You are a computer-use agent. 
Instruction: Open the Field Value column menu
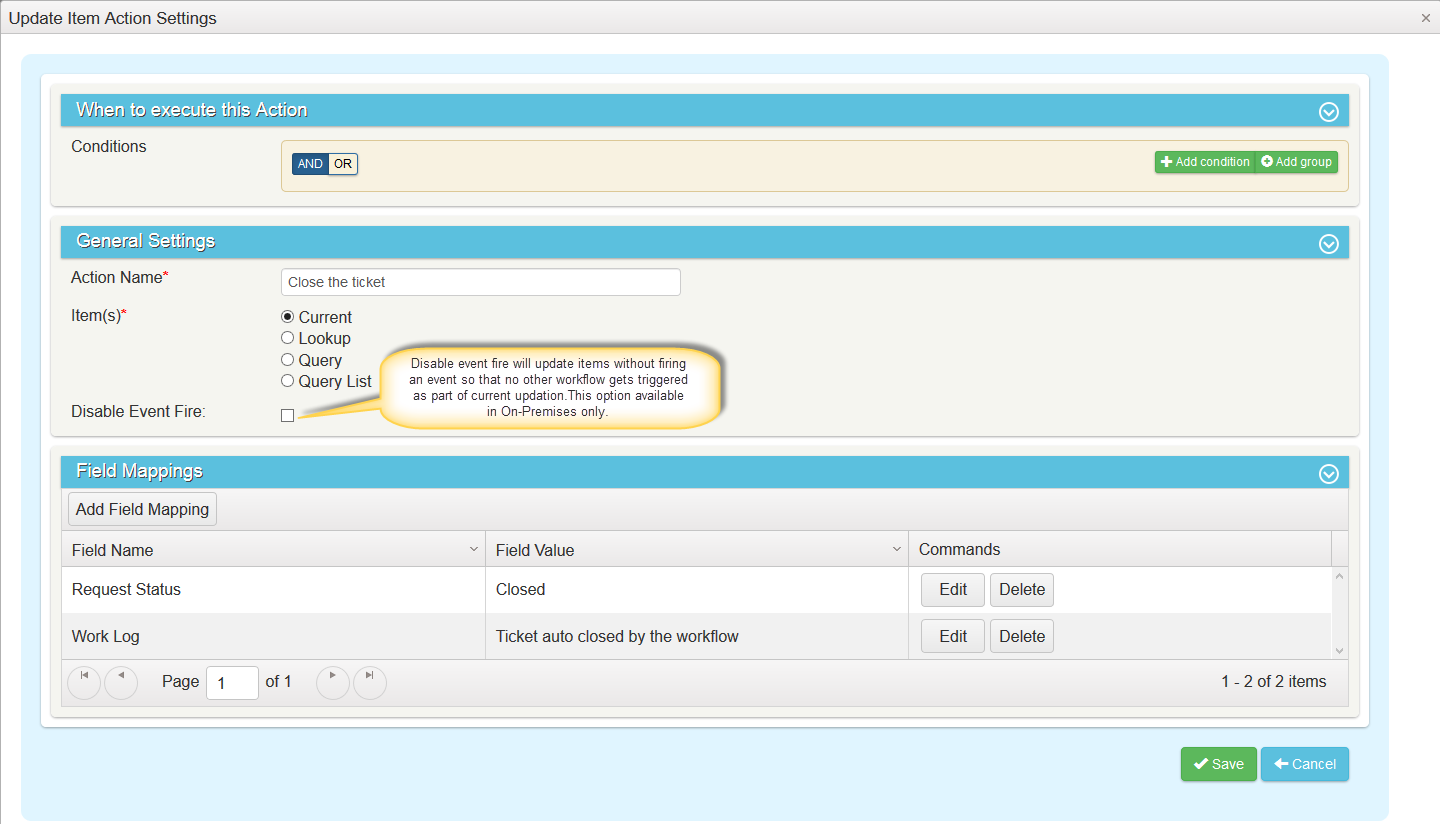[x=897, y=550]
